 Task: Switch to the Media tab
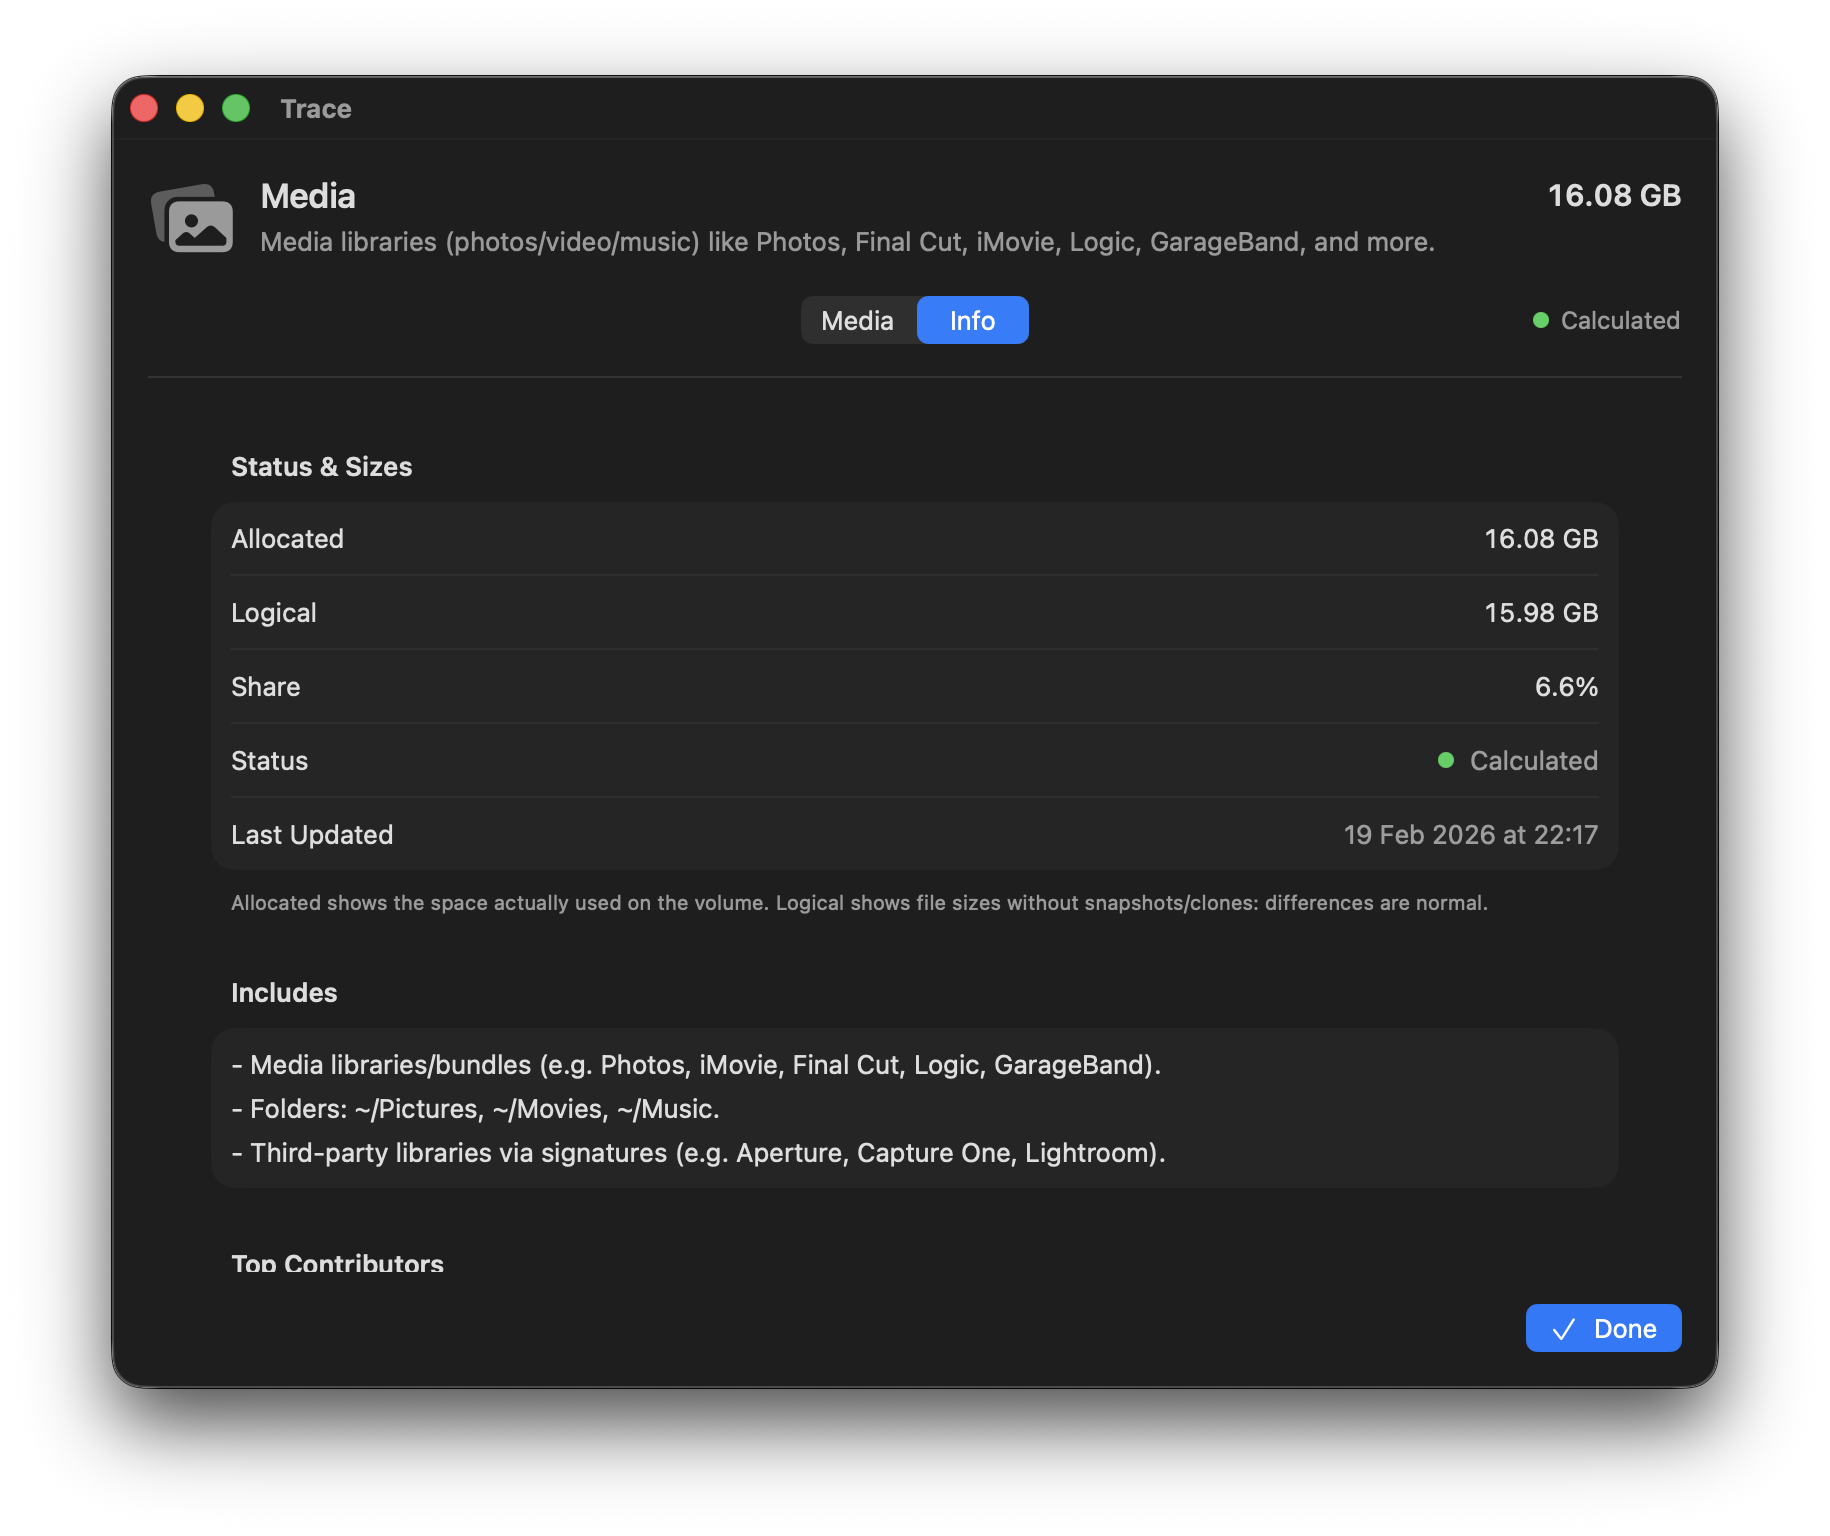(857, 320)
